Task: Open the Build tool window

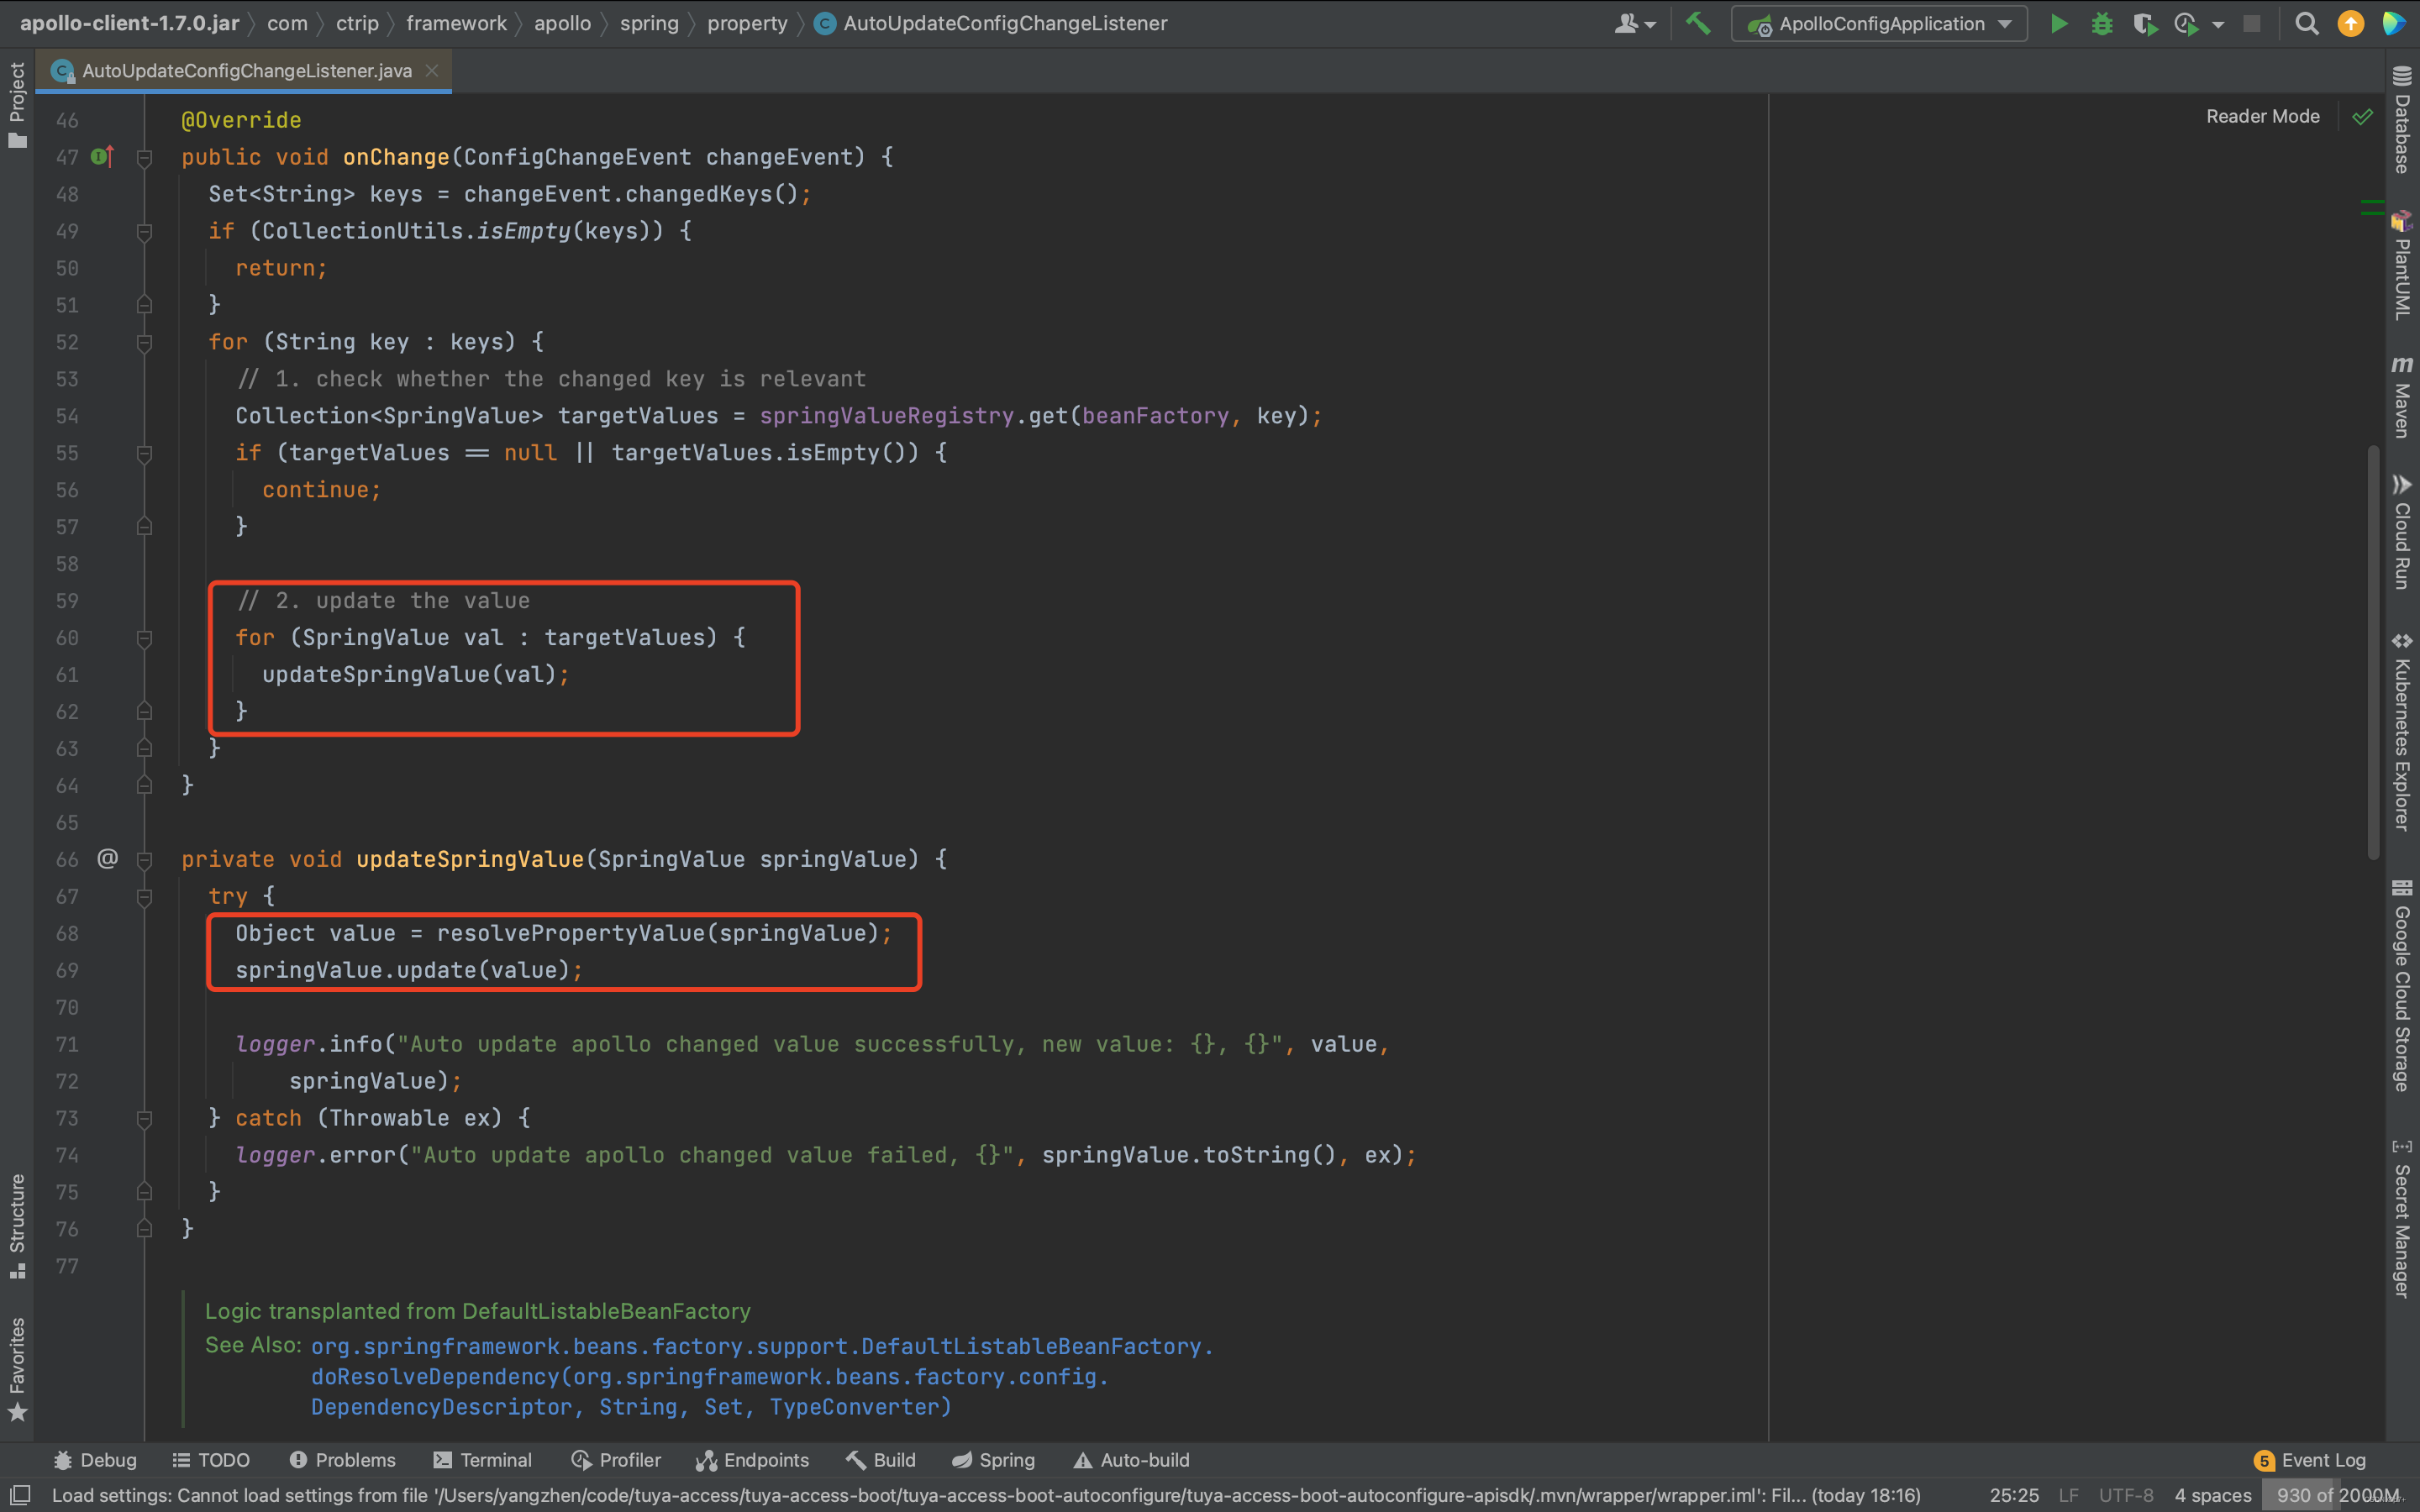Action: [x=888, y=1460]
